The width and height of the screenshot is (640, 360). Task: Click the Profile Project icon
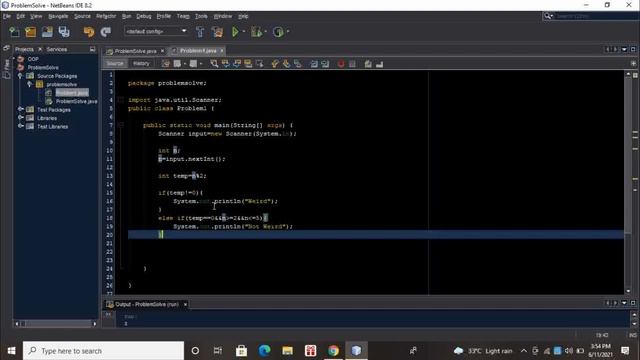coord(278,31)
